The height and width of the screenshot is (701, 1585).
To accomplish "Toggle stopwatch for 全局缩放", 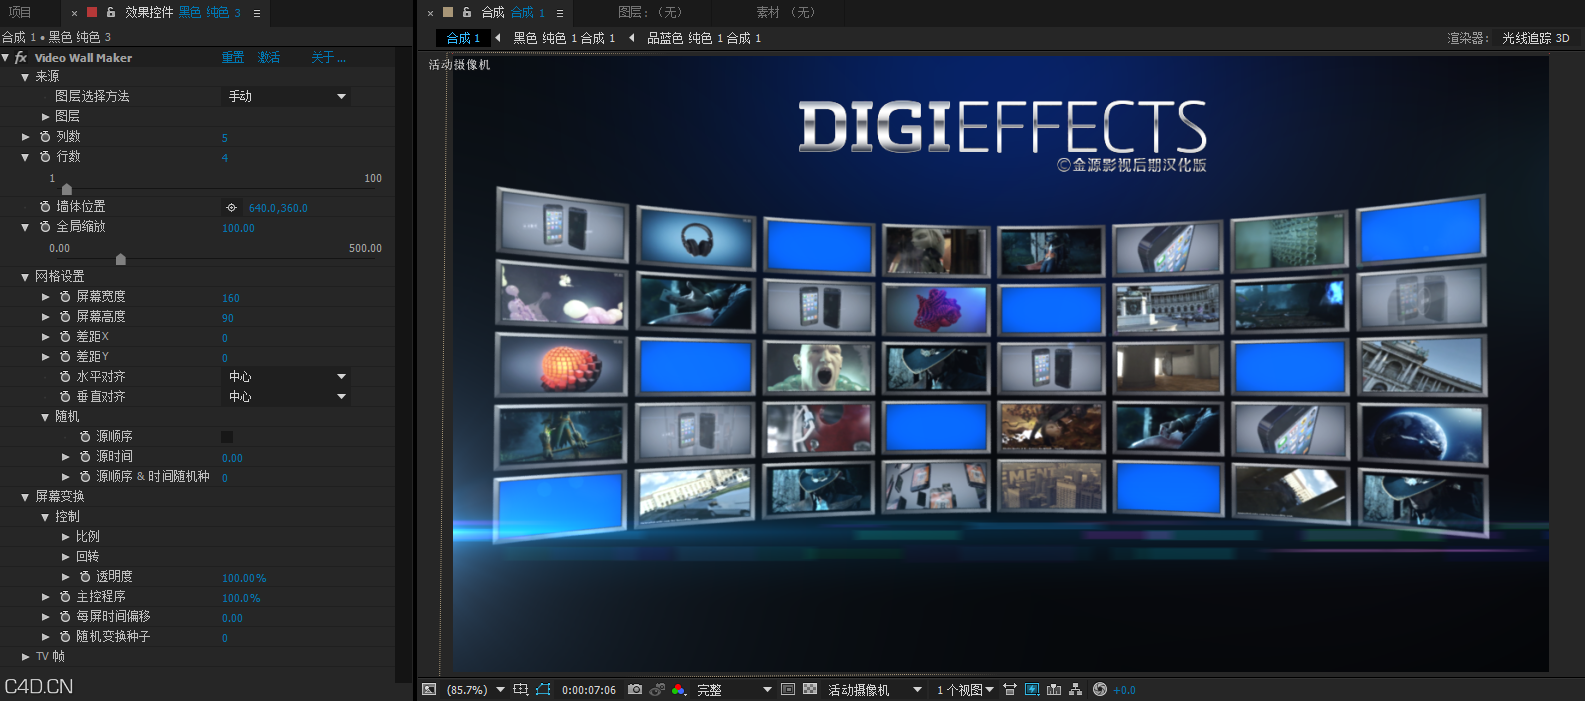I will [x=45, y=227].
